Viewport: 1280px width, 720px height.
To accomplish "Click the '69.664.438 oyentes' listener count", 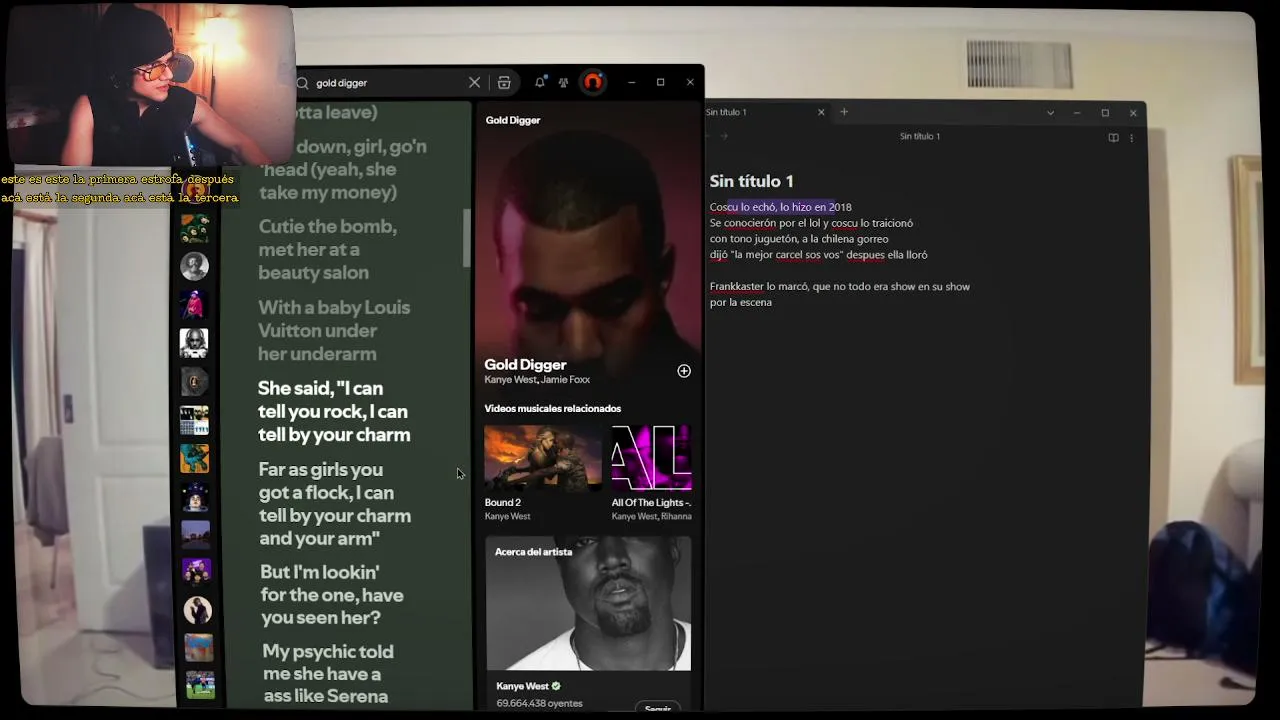I will 539,703.
